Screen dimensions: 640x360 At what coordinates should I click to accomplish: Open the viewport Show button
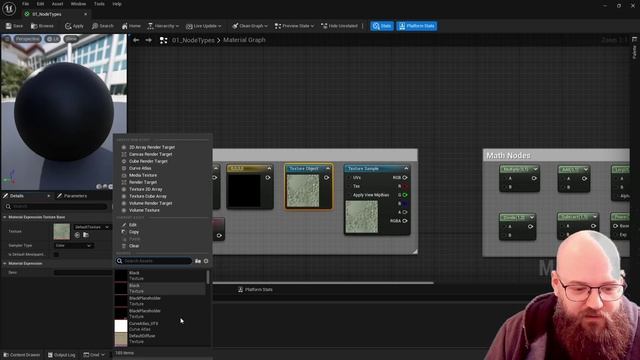[71, 39]
